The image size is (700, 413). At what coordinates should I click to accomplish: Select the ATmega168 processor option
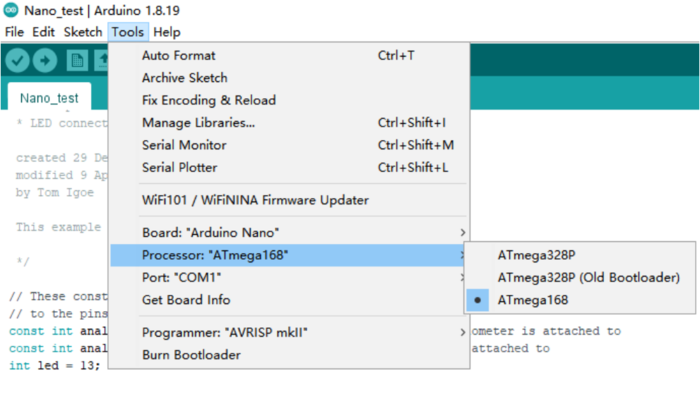coord(580,300)
